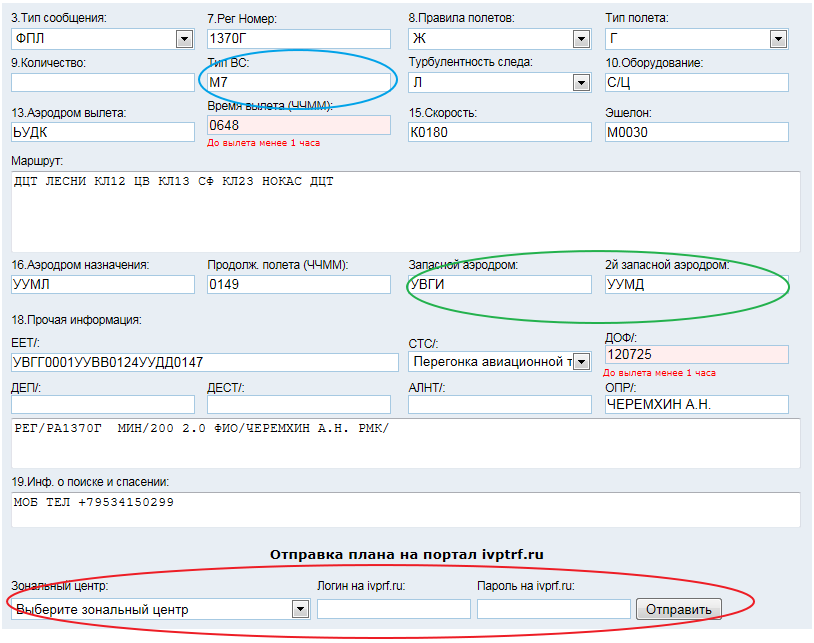Viewport: 814px width, 643px height.
Task: Open the СТС dropdown with Перегонка авиационной
Action: click(499, 362)
